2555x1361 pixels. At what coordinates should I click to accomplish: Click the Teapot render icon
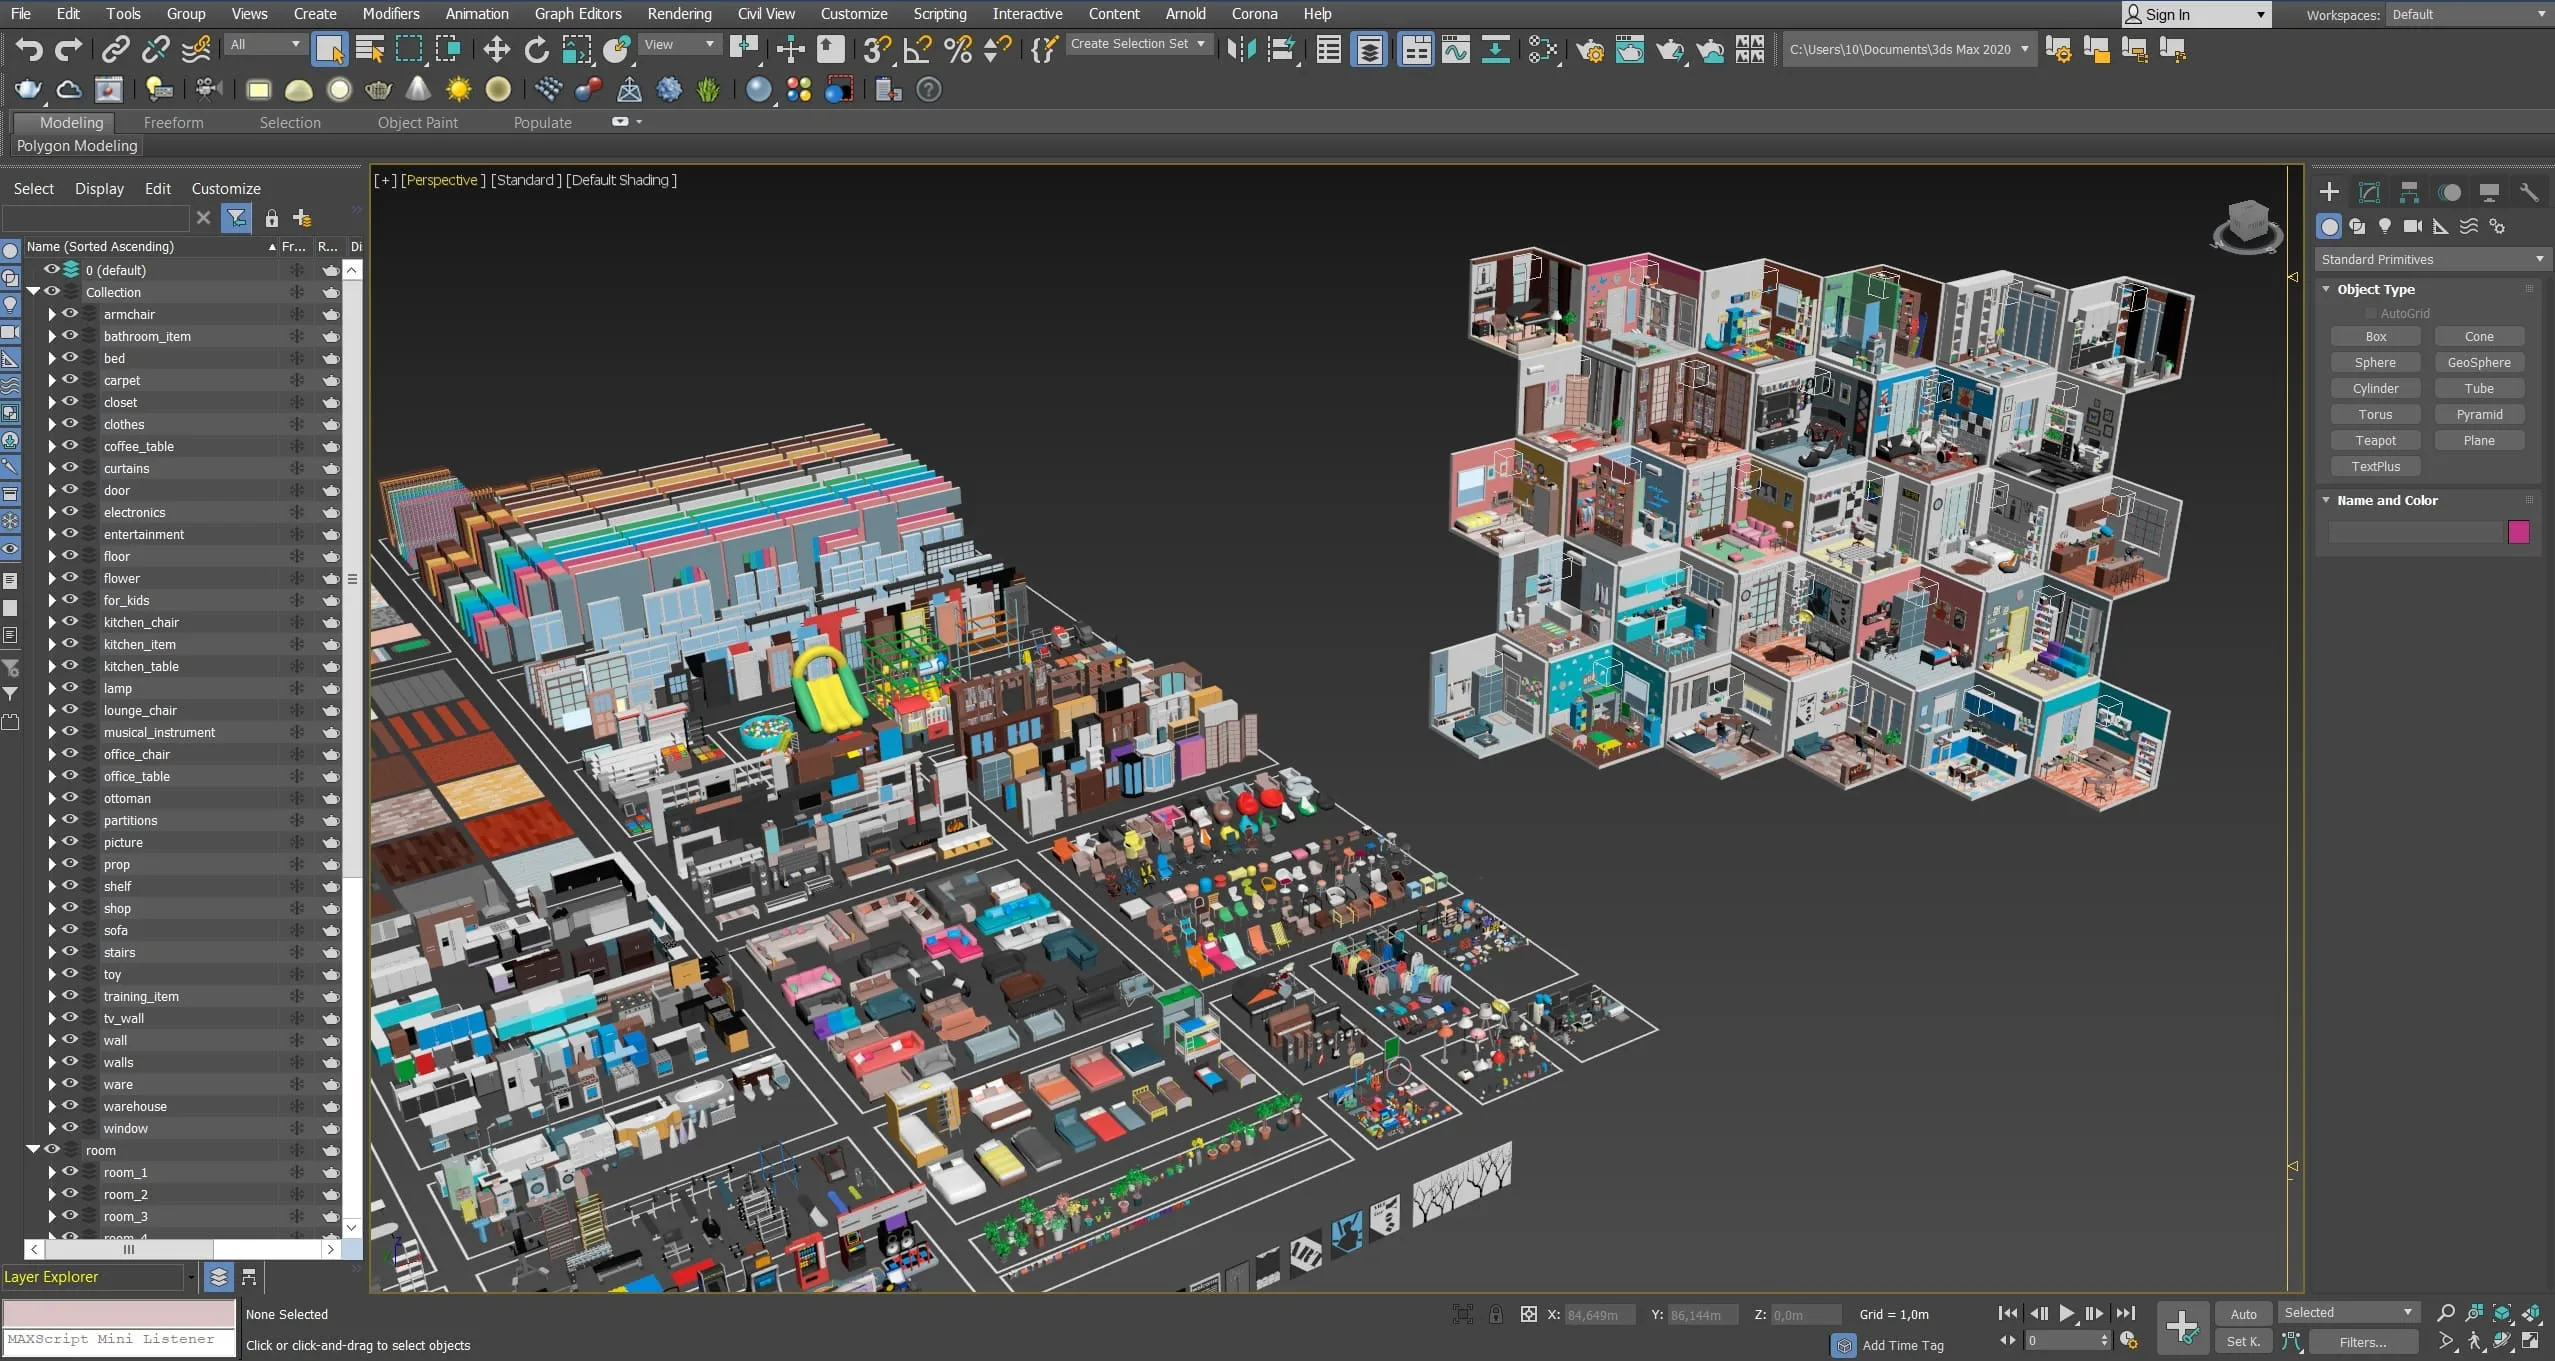click(1669, 49)
